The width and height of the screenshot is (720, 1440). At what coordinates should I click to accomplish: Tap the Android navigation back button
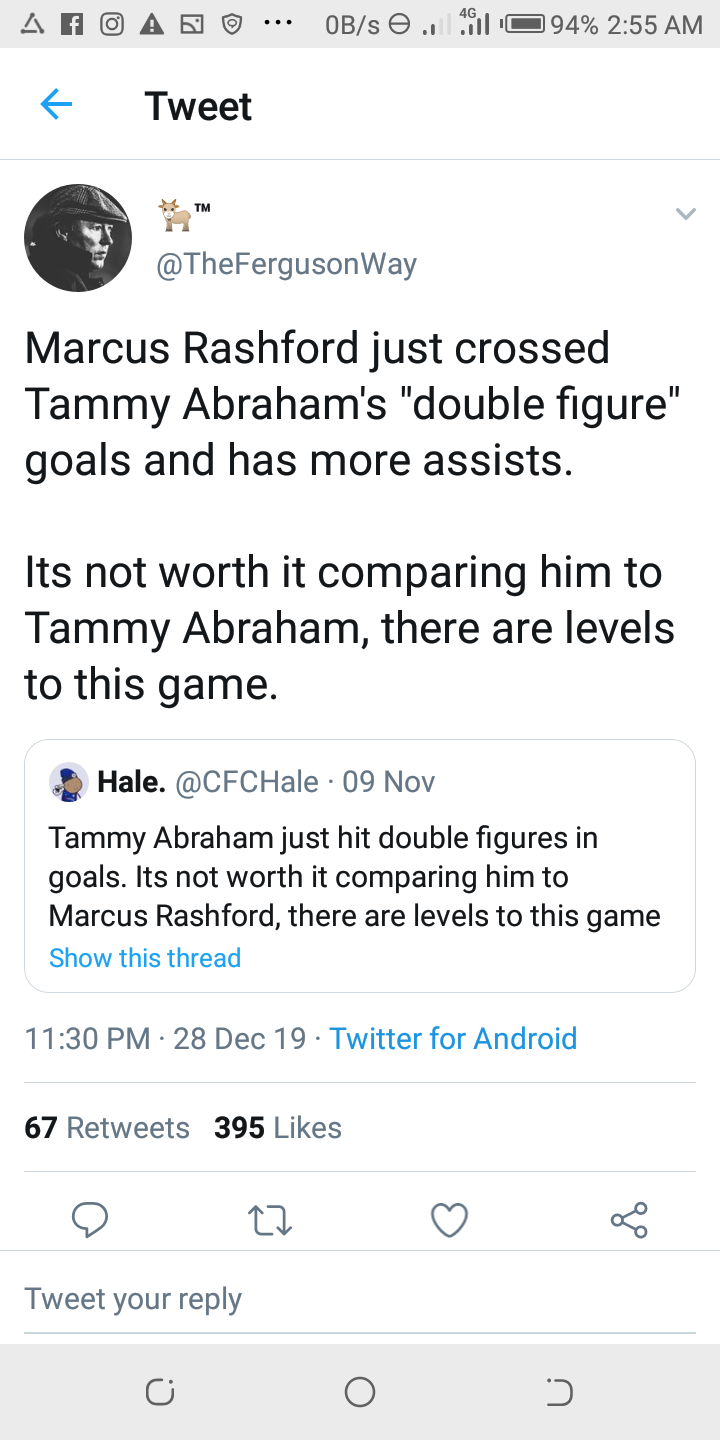[x=559, y=1392]
